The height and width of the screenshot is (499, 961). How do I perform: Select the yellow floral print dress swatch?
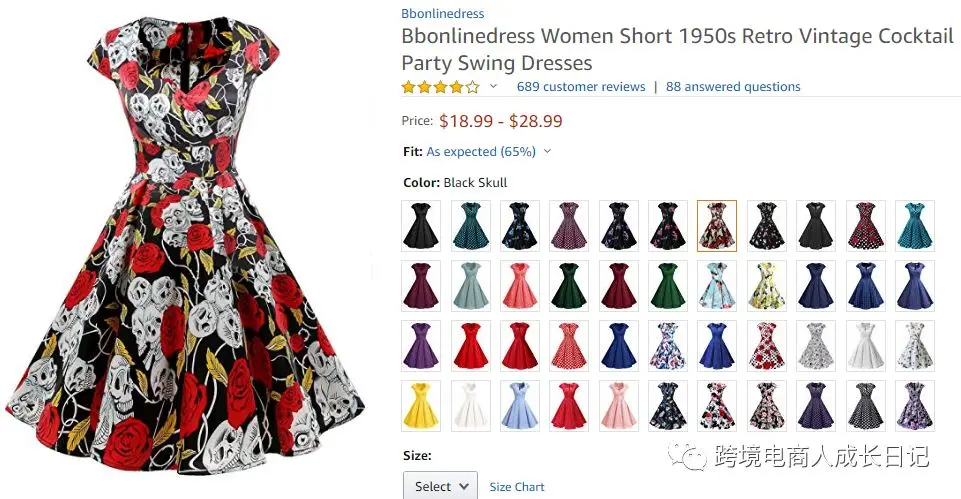(x=767, y=286)
